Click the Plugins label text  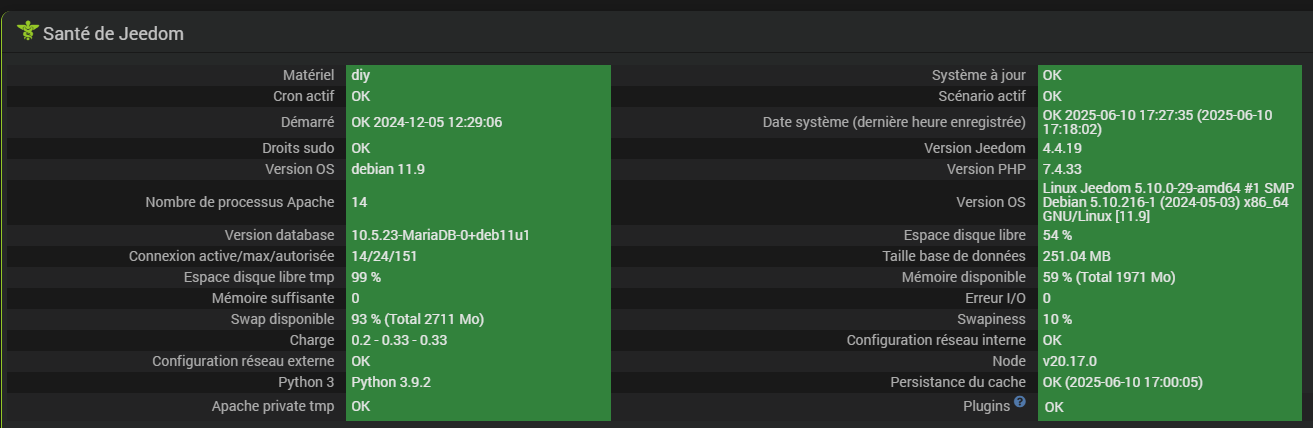coord(987,406)
